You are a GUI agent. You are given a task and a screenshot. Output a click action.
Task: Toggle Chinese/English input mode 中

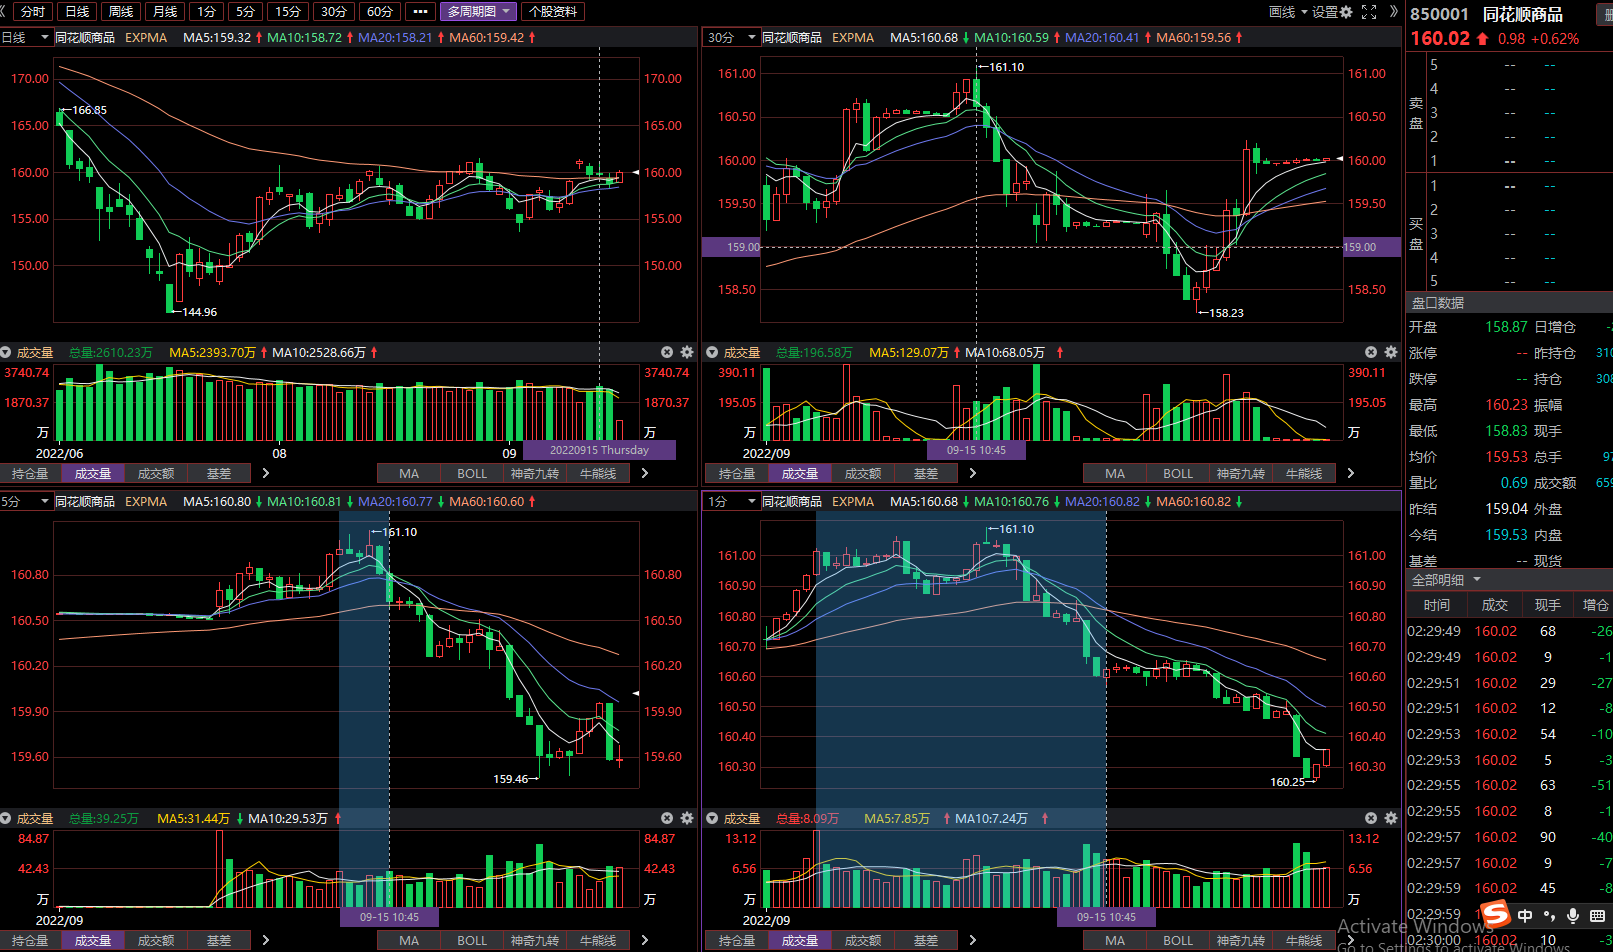pyautogui.click(x=1525, y=915)
